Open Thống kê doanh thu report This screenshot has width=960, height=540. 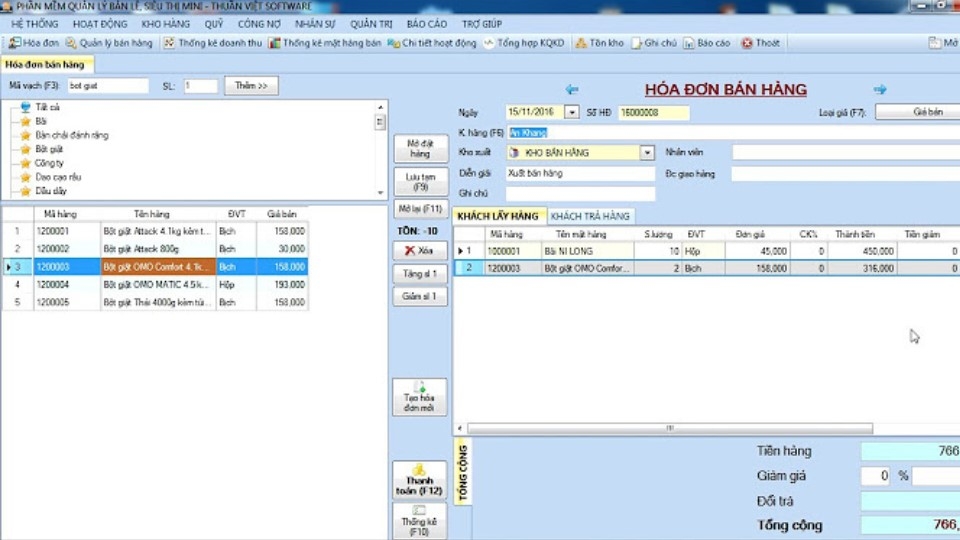coord(212,43)
